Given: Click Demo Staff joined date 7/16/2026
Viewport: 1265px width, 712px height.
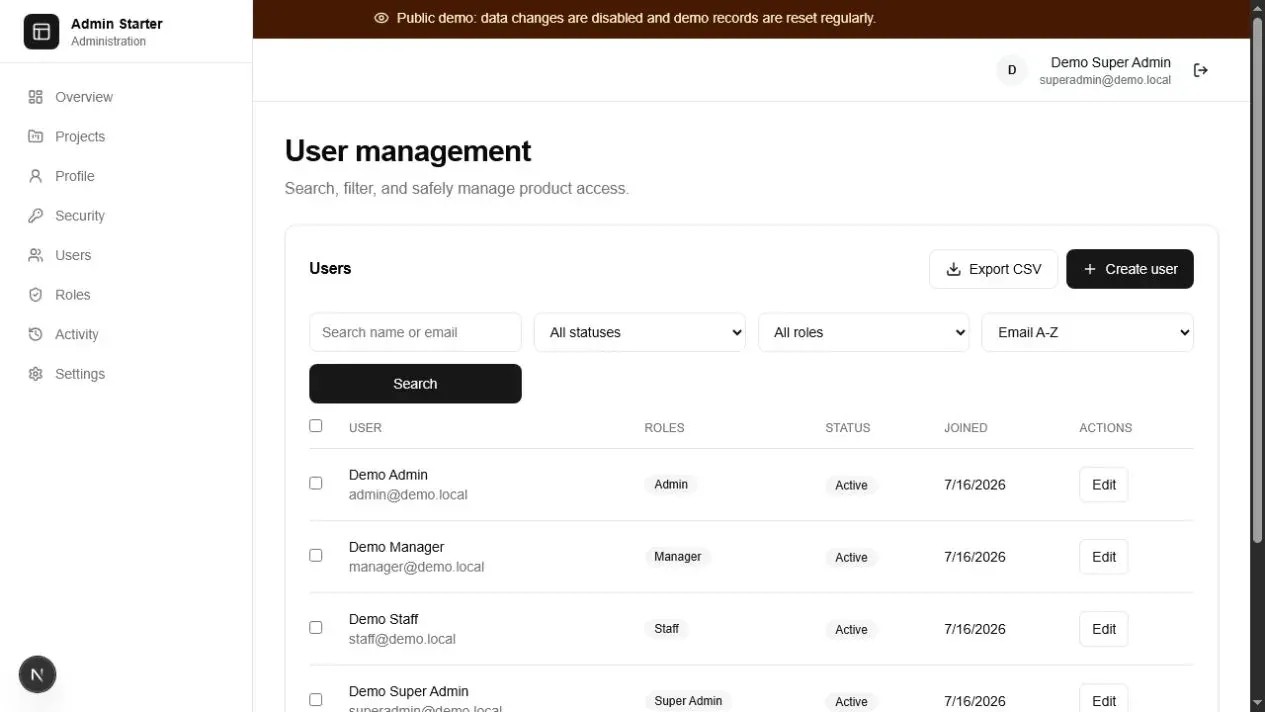Looking at the screenshot, I should click(975, 629).
